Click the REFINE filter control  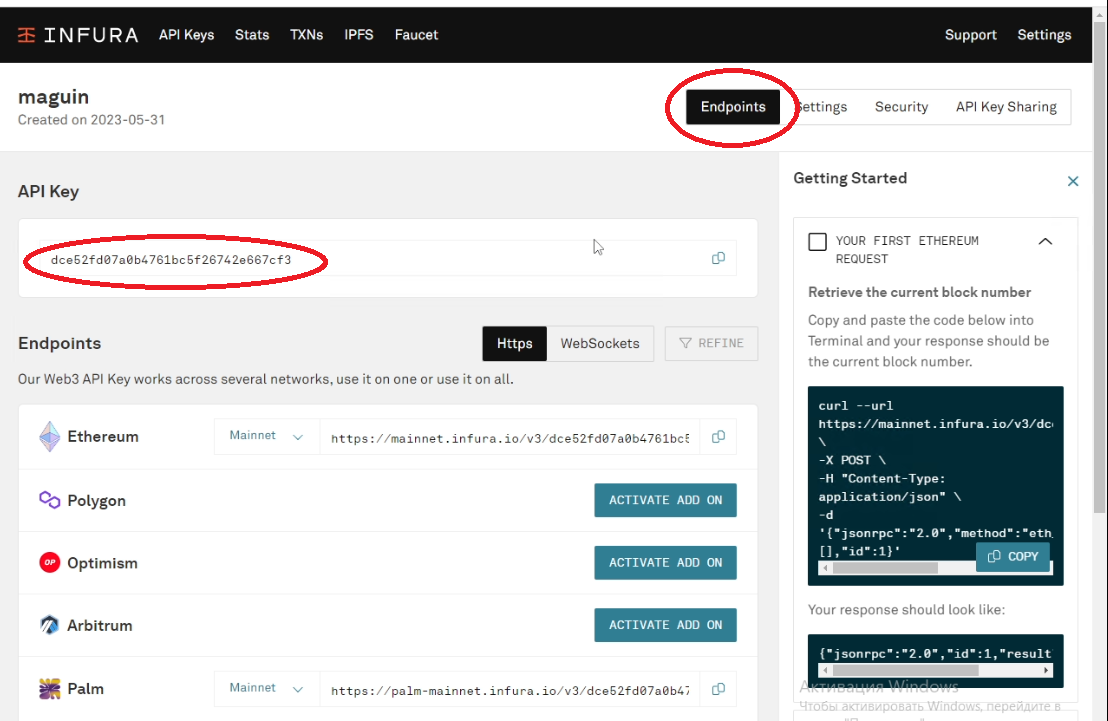coord(711,343)
